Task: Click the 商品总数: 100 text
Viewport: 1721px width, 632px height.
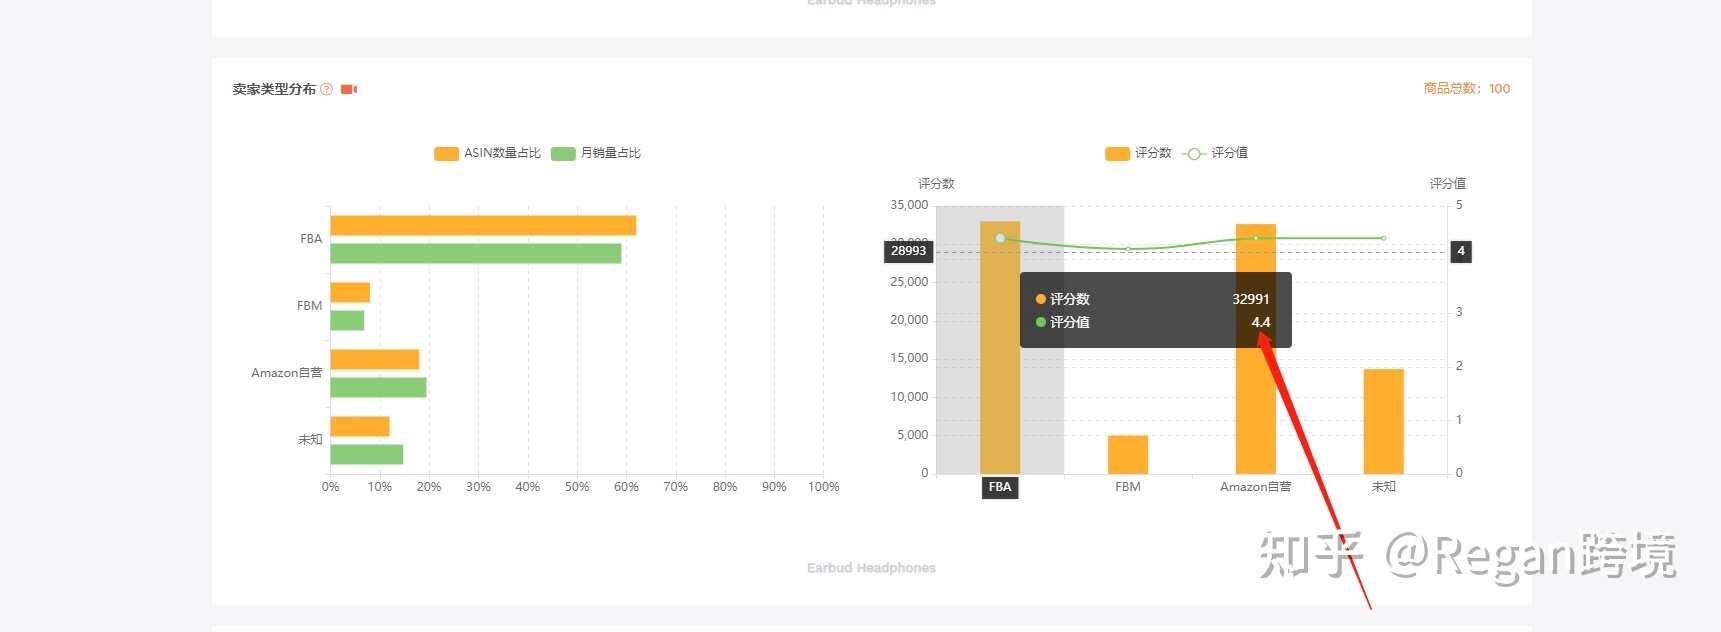Action: pos(1467,89)
